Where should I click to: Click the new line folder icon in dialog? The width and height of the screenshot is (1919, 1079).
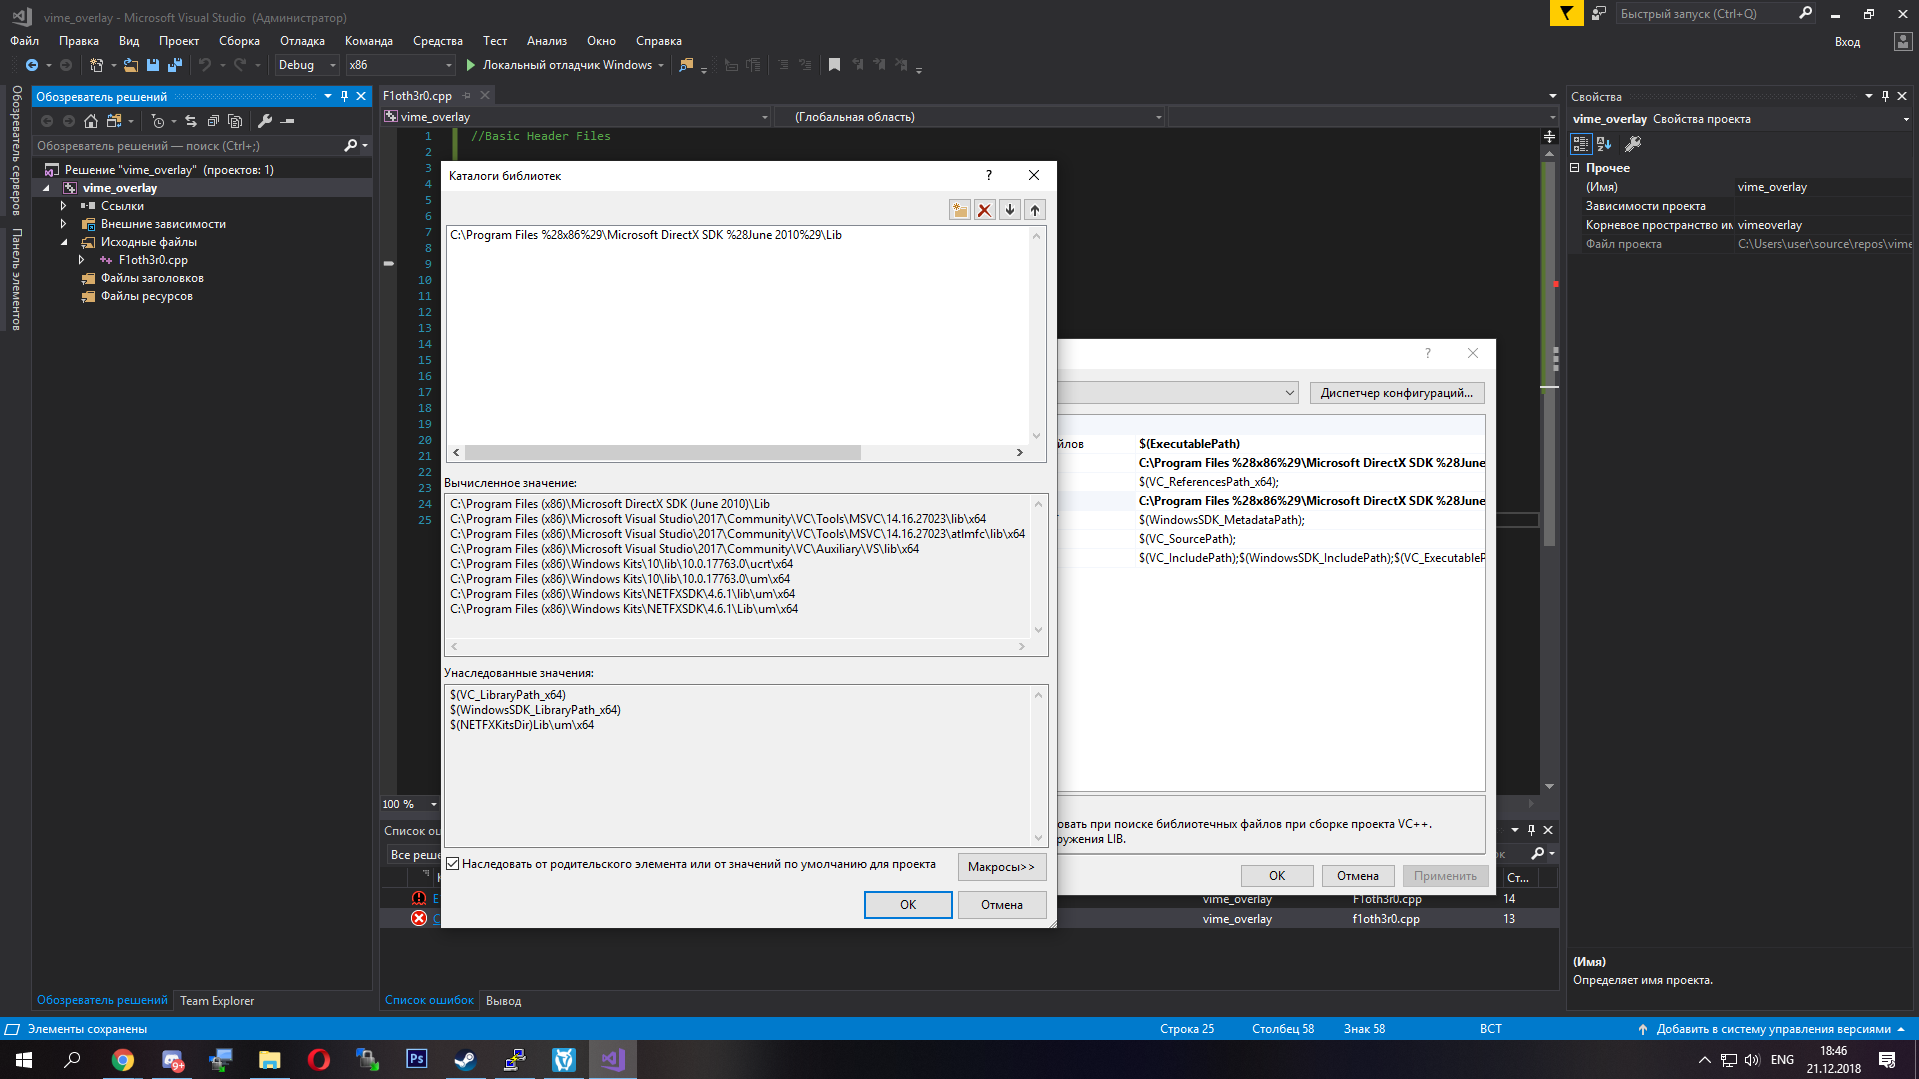(959, 210)
